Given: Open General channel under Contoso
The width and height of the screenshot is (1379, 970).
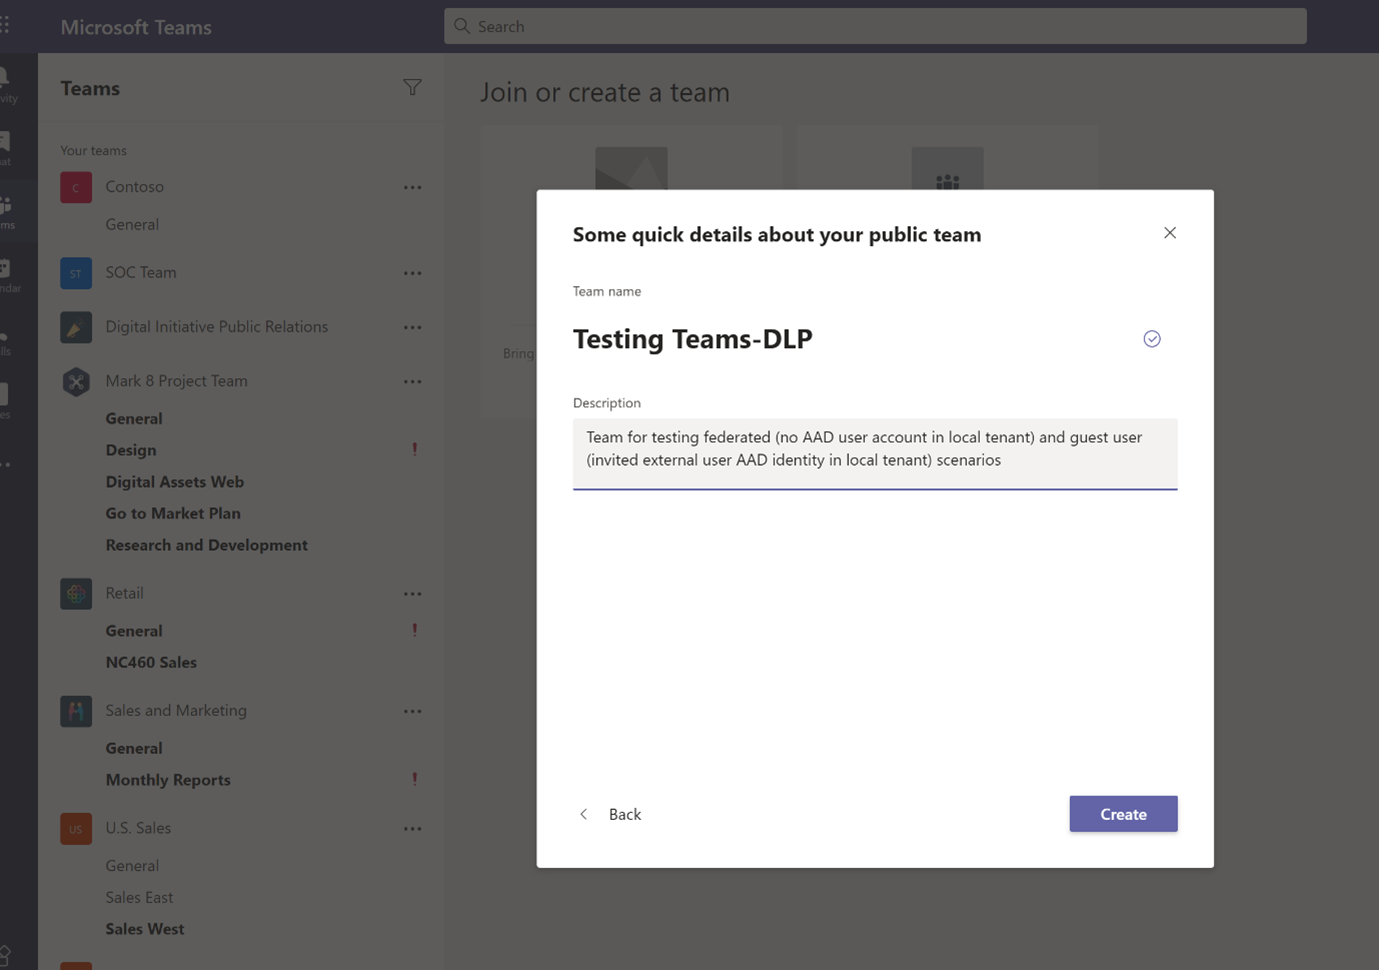Looking at the screenshot, I should 132,225.
